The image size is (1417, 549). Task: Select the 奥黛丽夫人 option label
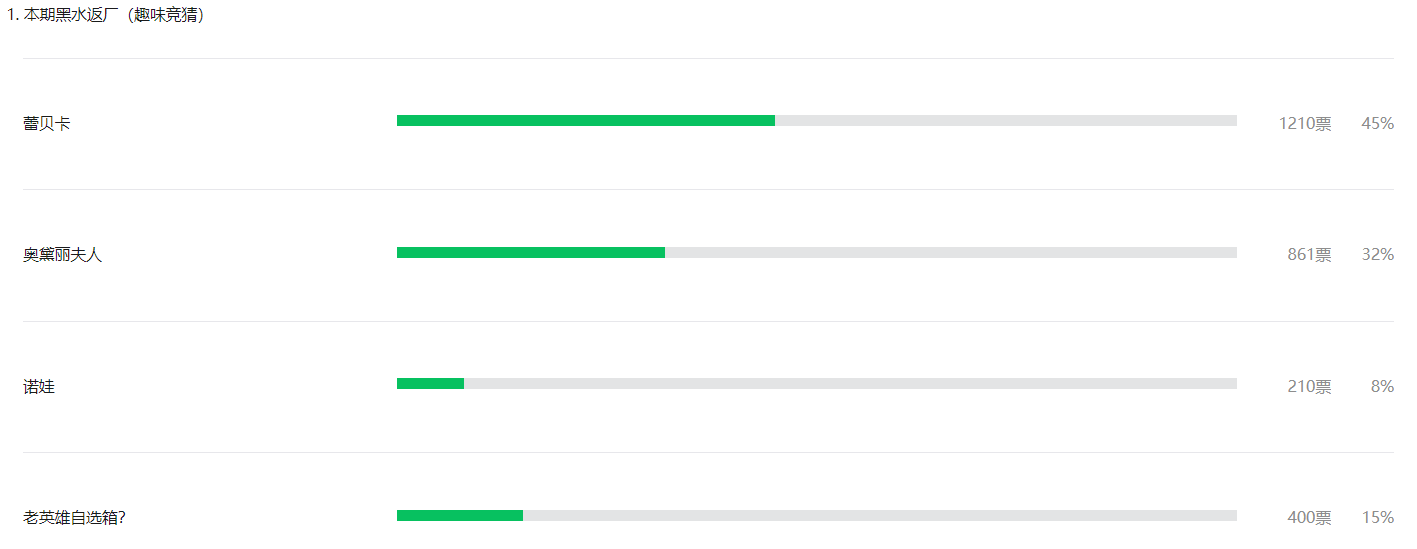[63, 255]
